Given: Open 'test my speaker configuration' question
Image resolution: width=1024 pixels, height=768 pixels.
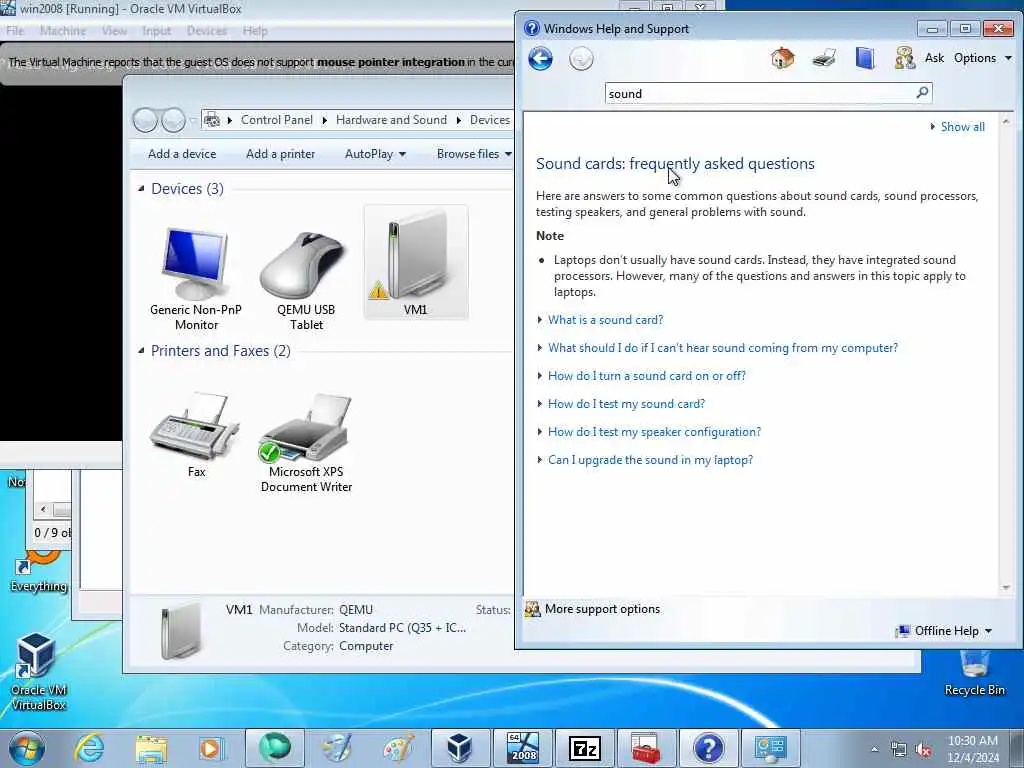Looking at the screenshot, I should point(654,432).
